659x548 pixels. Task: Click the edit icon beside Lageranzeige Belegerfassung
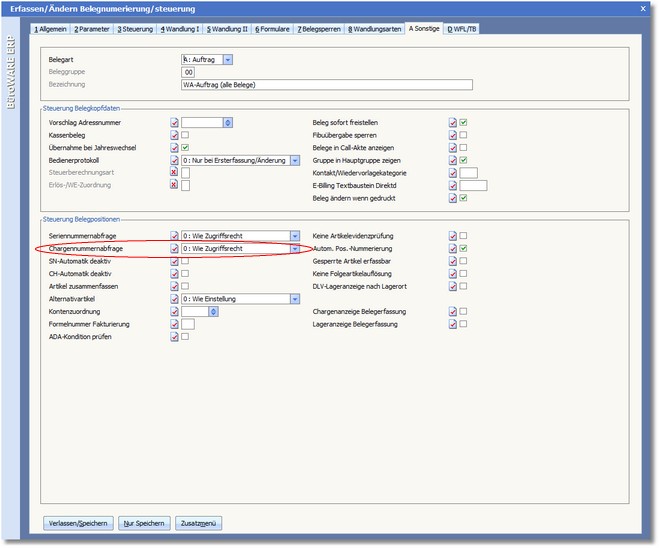[x=453, y=324]
